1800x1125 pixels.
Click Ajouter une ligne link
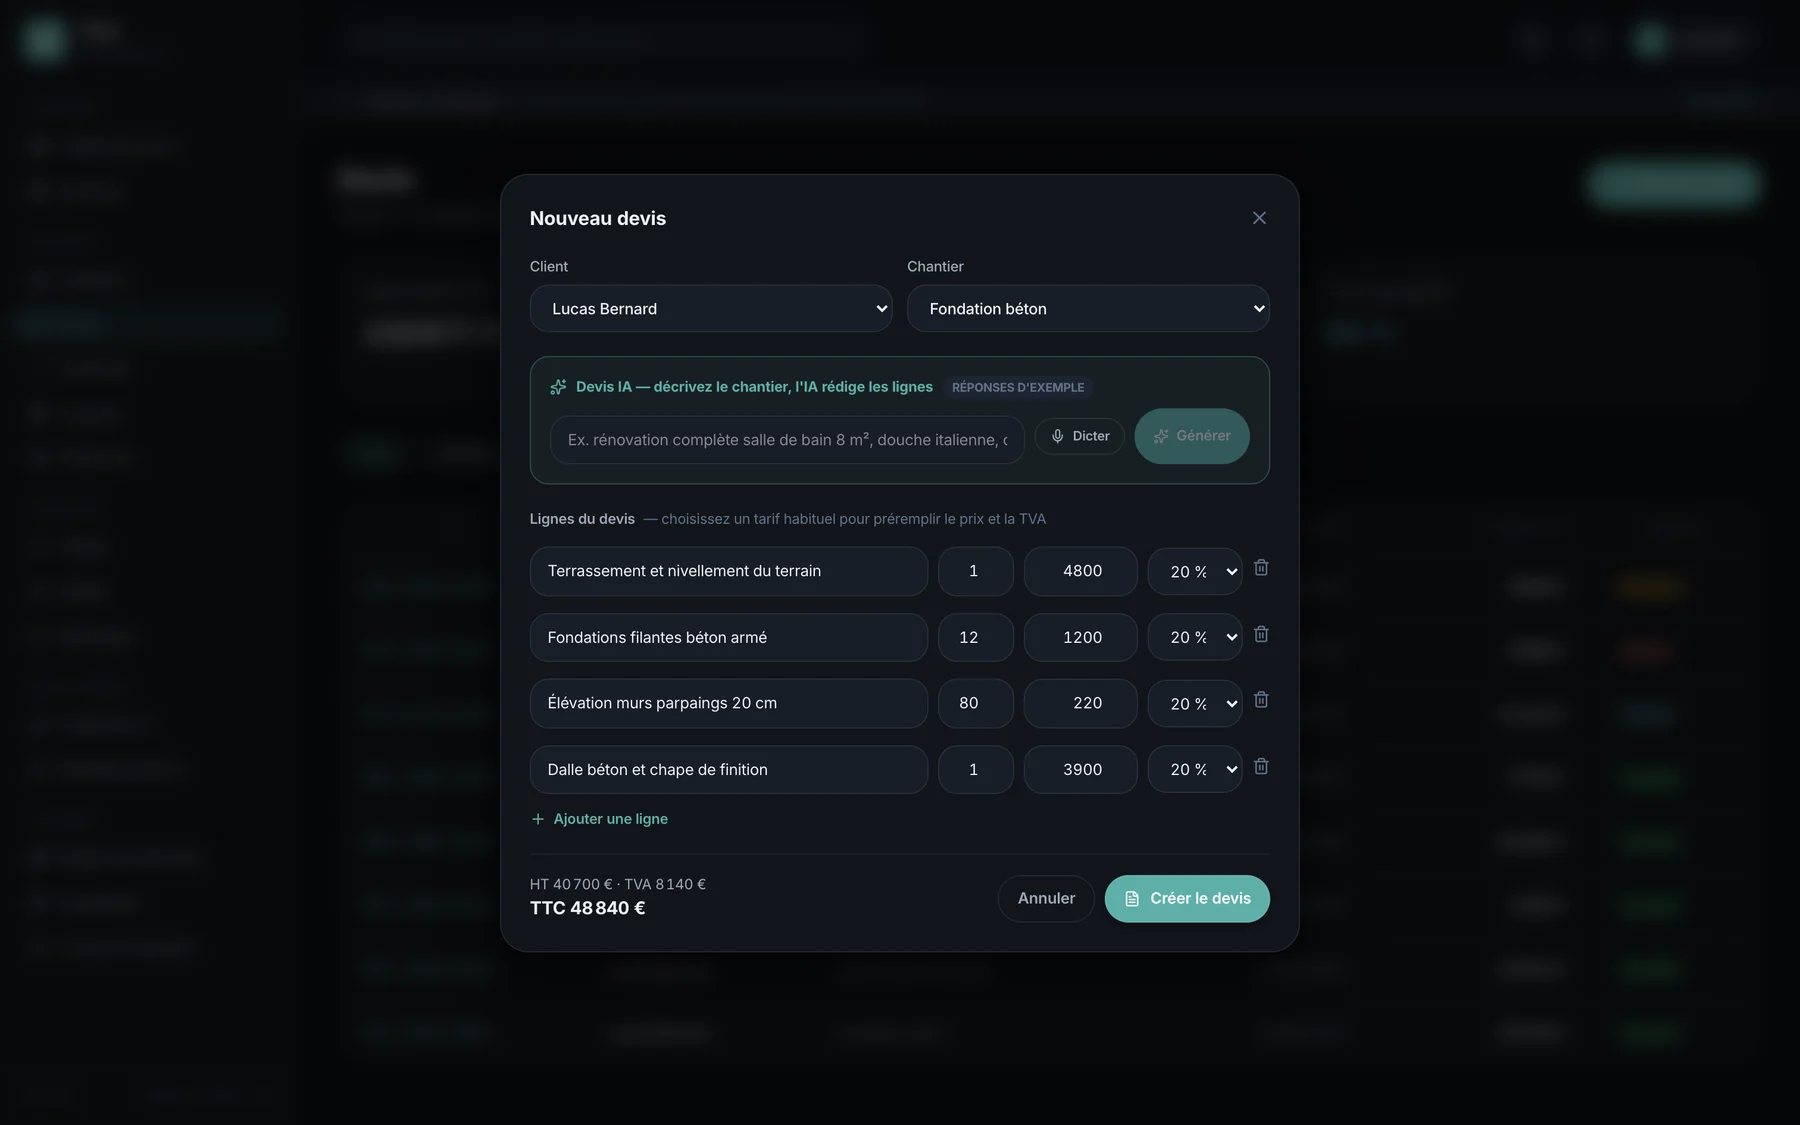click(599, 819)
